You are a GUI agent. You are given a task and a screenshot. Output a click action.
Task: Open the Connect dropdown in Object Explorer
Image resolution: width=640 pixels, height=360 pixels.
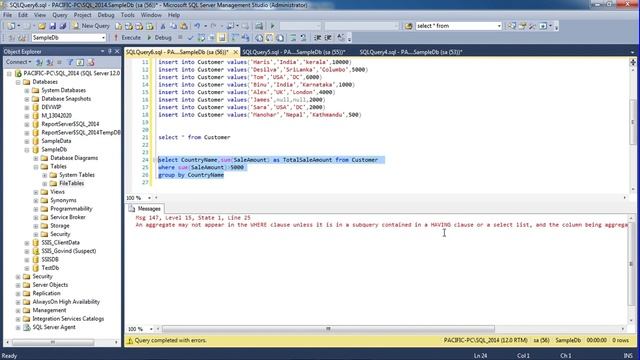pos(18,62)
